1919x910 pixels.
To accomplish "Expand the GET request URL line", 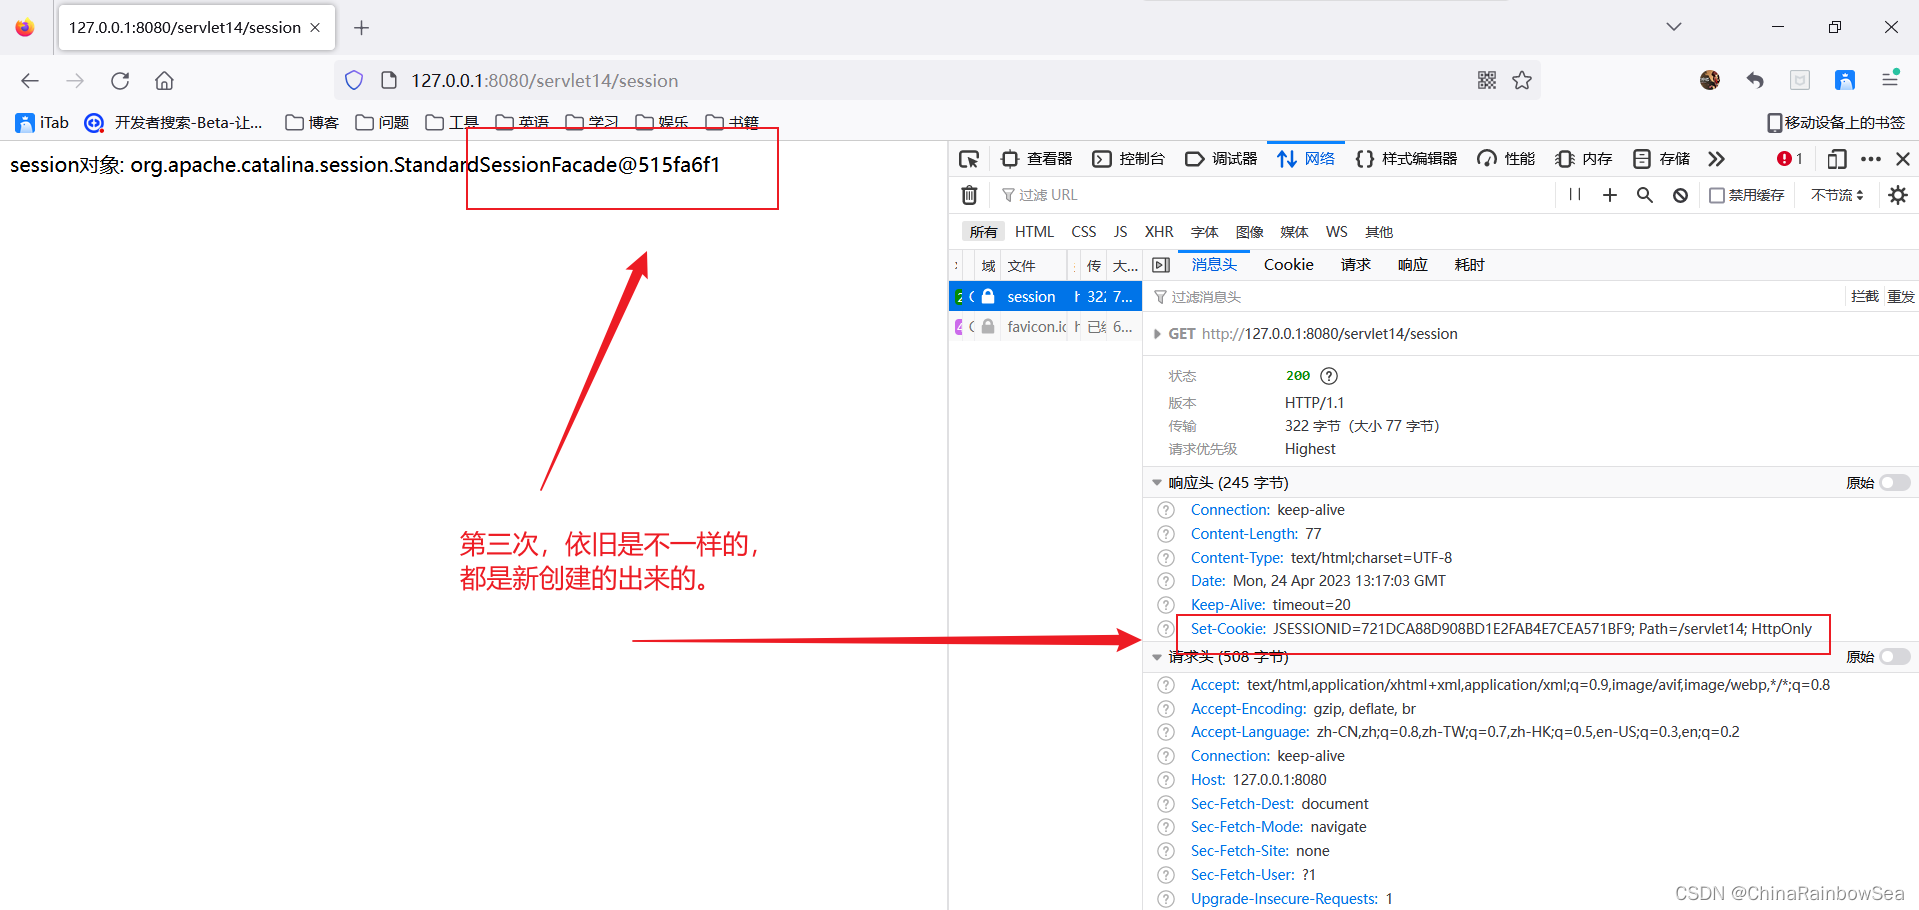I will coord(1158,334).
